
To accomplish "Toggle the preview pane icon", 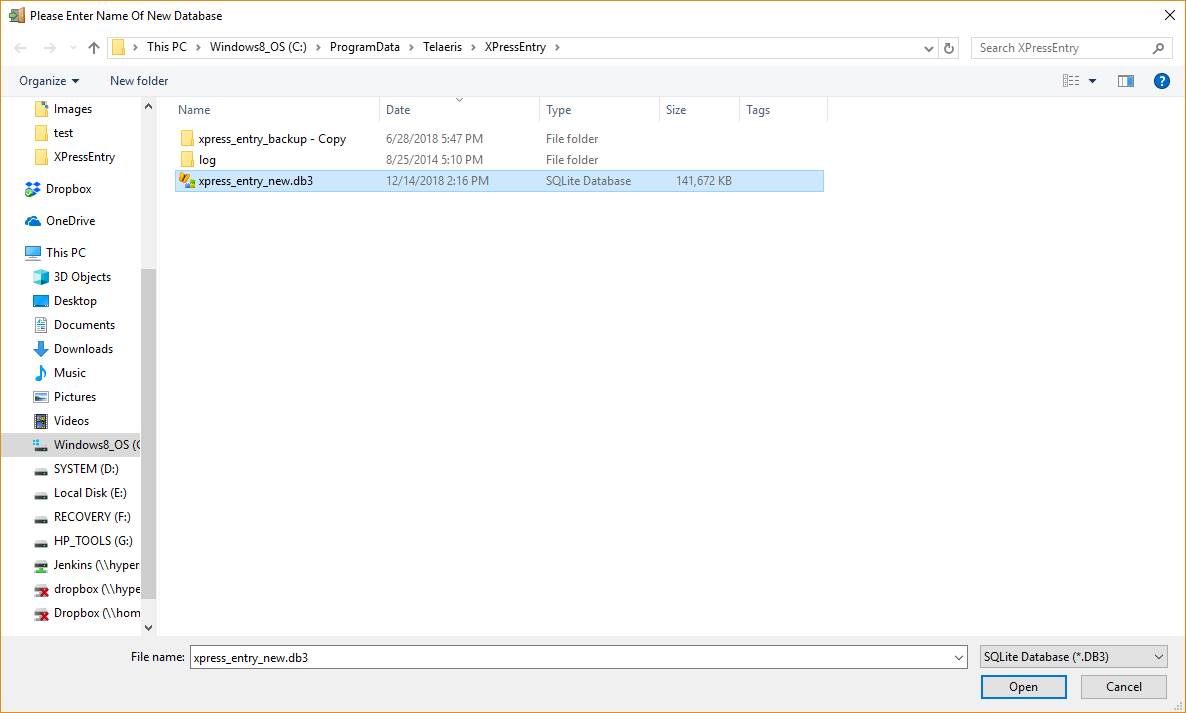I will 1126,81.
